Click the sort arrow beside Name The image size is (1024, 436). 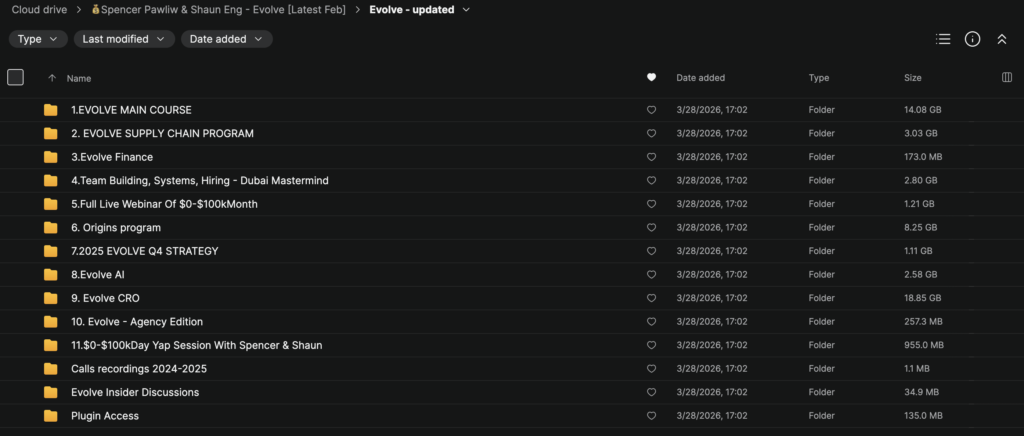52,77
